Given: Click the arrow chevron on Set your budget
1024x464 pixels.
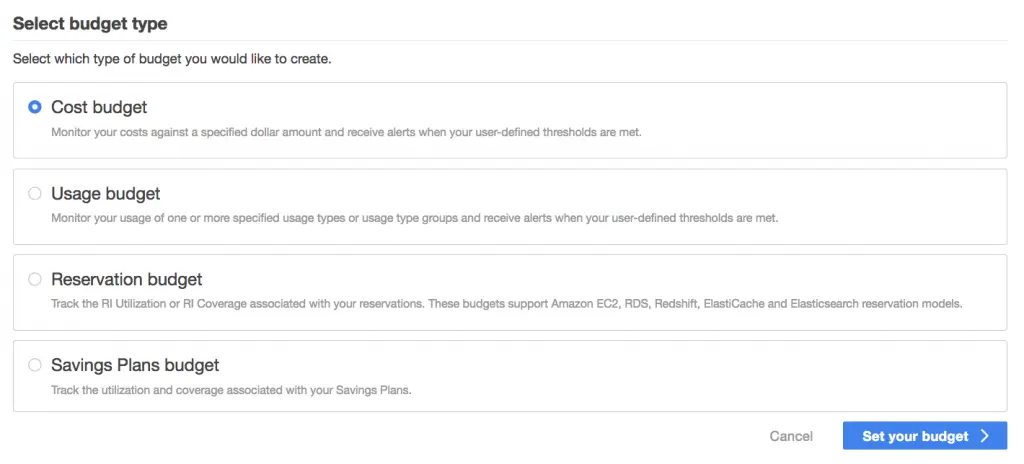Looking at the screenshot, I should (x=985, y=436).
